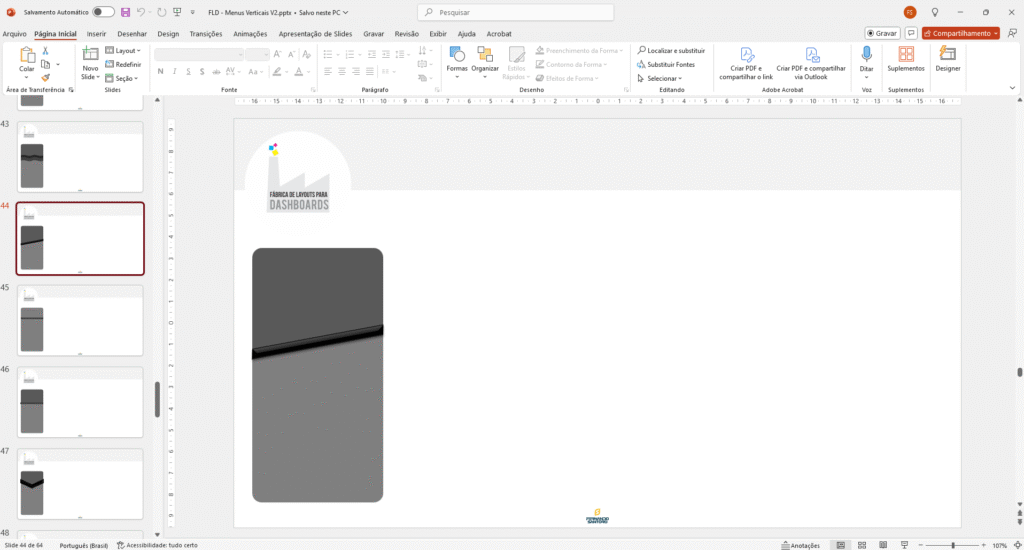Click the Save icon in title bar
The image size is (1024, 550).
pos(125,12)
